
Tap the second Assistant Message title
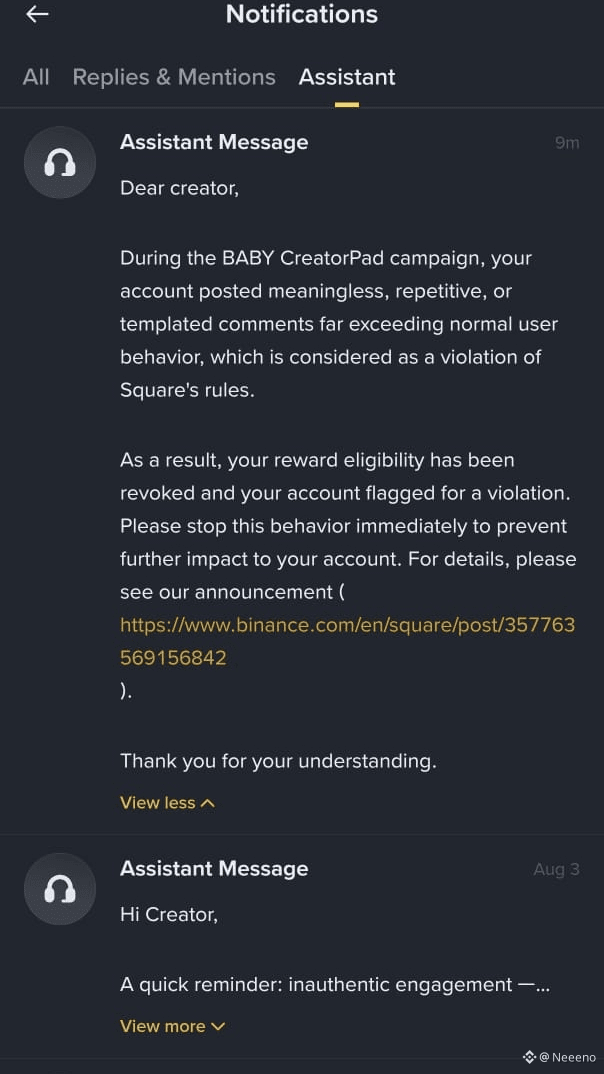214,869
